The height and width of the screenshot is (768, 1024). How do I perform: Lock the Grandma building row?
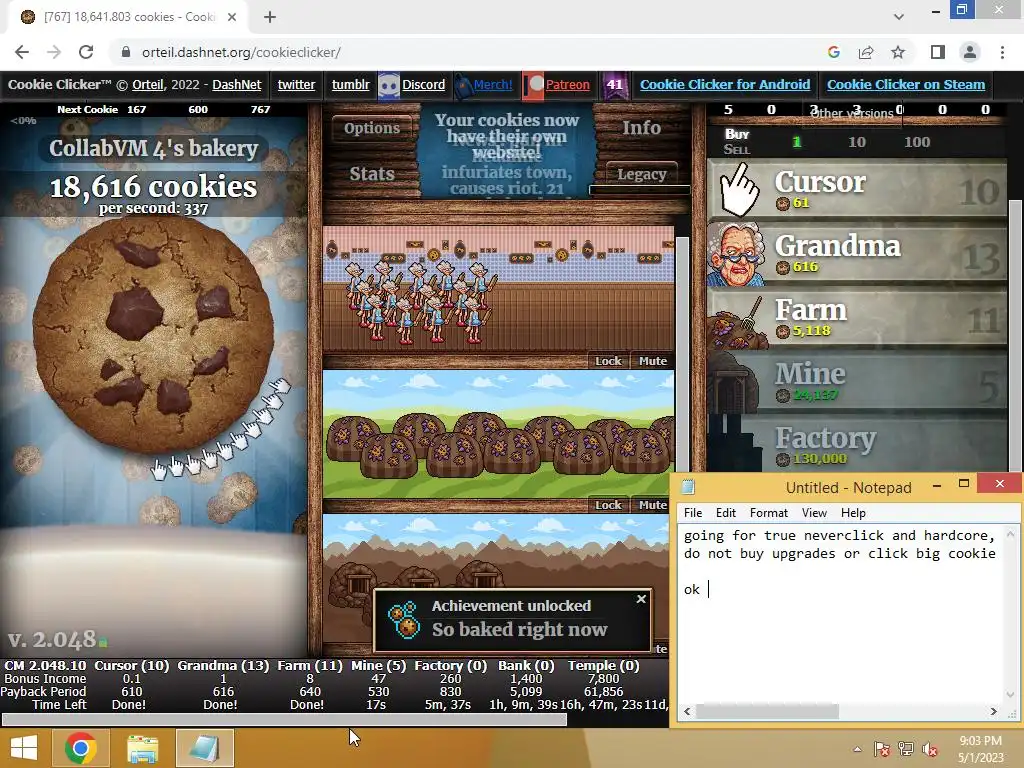coord(608,361)
